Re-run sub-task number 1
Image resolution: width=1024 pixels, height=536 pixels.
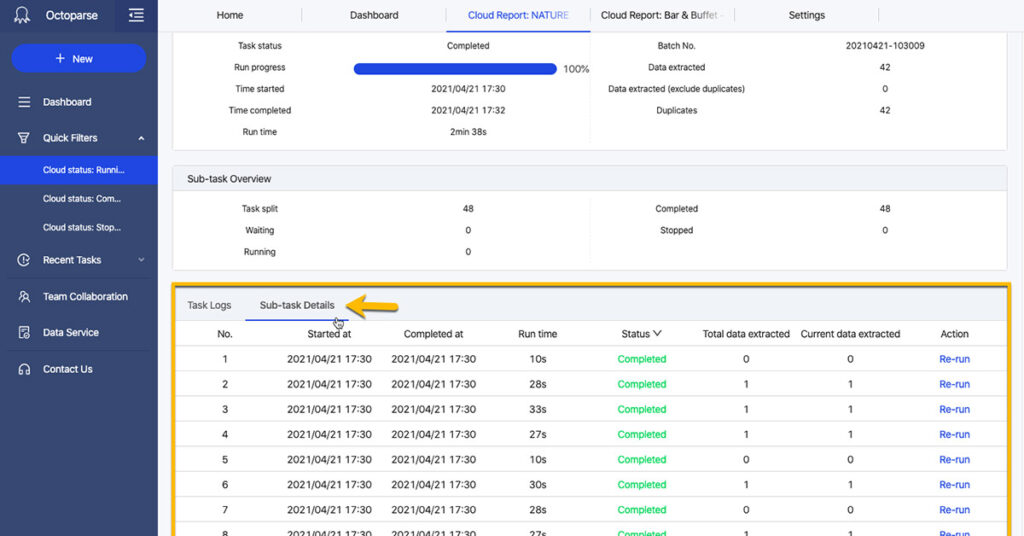pyautogui.click(x=954, y=359)
